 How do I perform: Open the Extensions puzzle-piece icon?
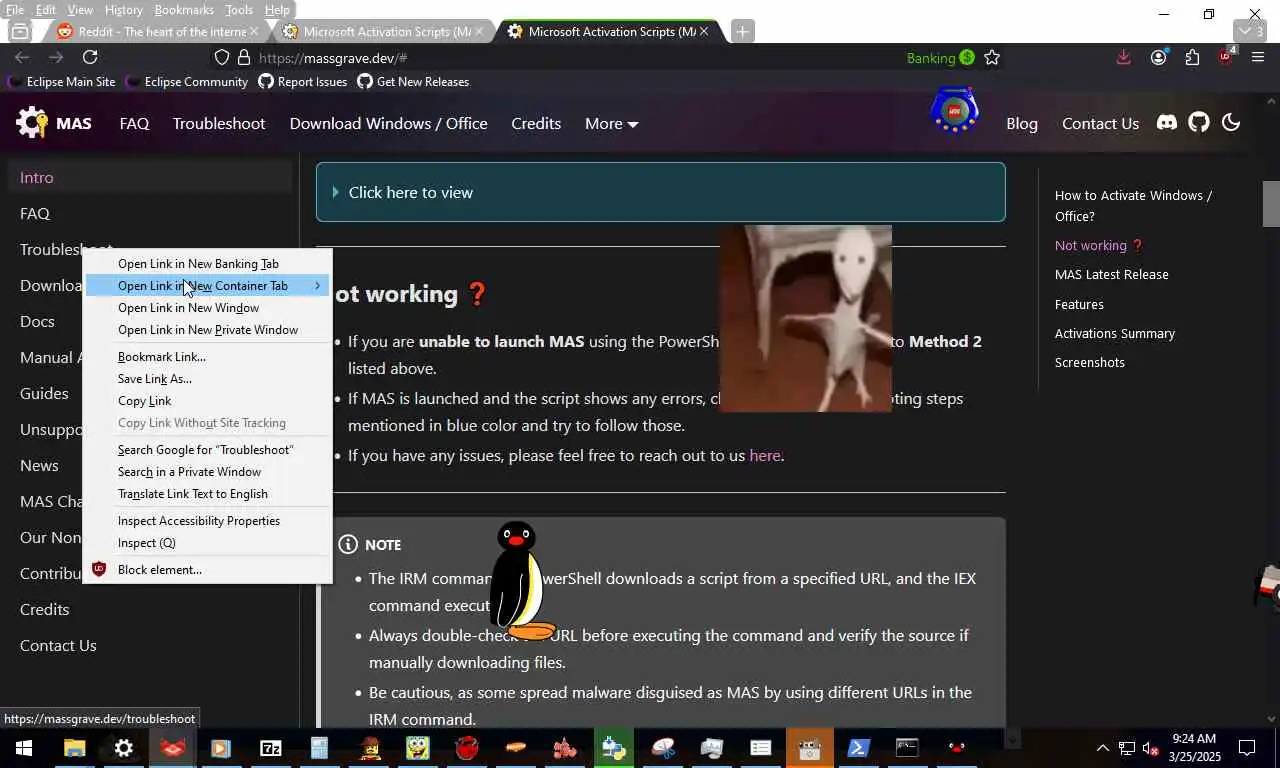pyautogui.click(x=1192, y=58)
